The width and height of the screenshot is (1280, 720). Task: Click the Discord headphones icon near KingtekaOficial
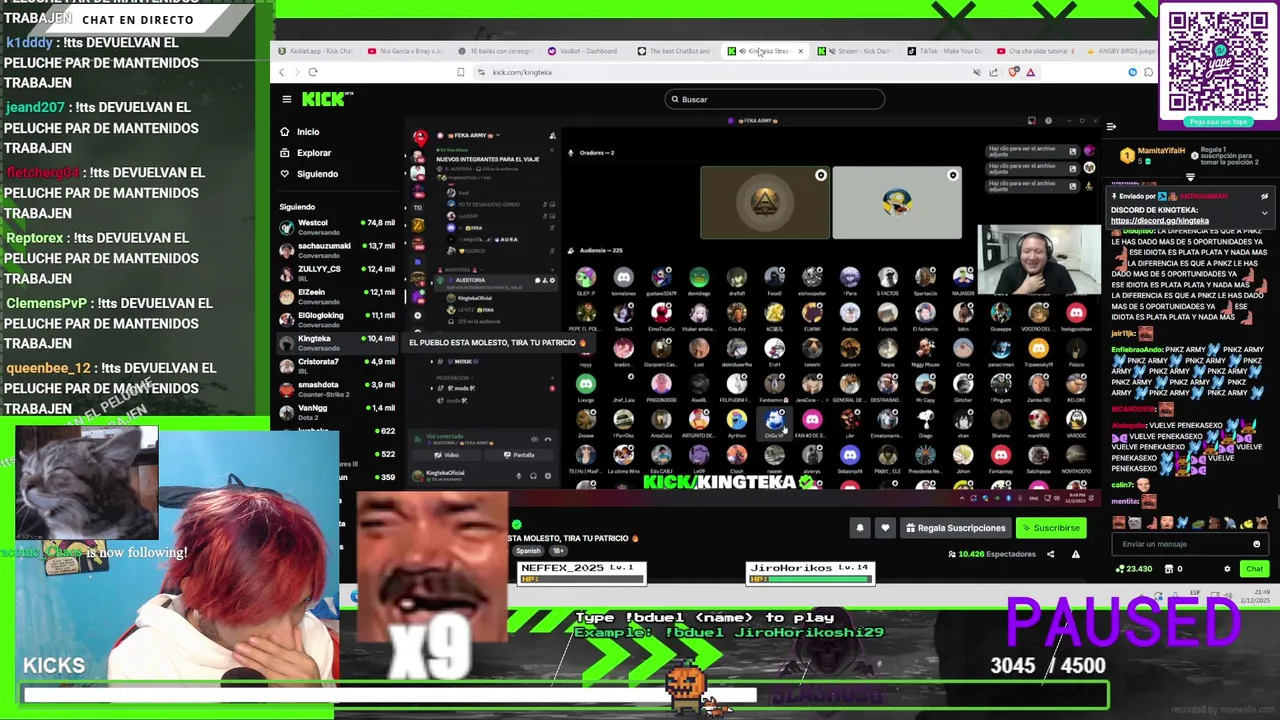[533, 476]
